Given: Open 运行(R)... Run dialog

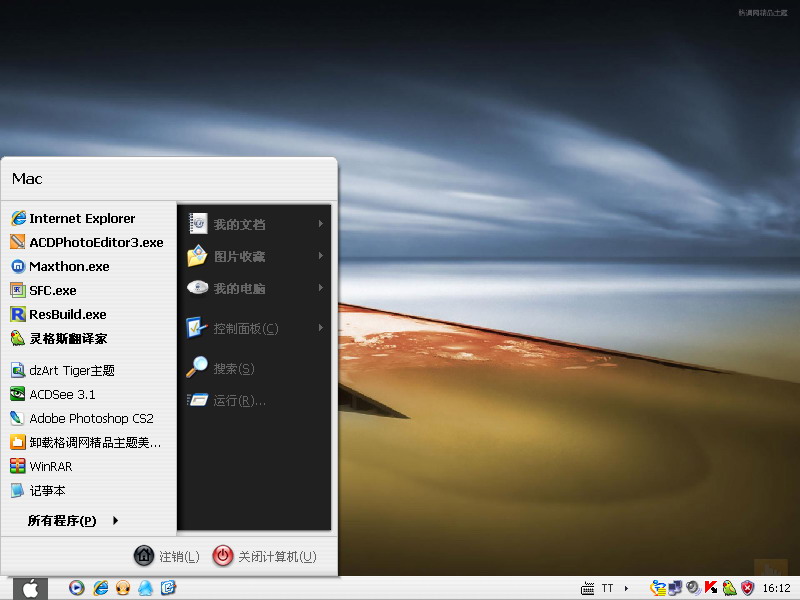Looking at the screenshot, I should point(255,400).
